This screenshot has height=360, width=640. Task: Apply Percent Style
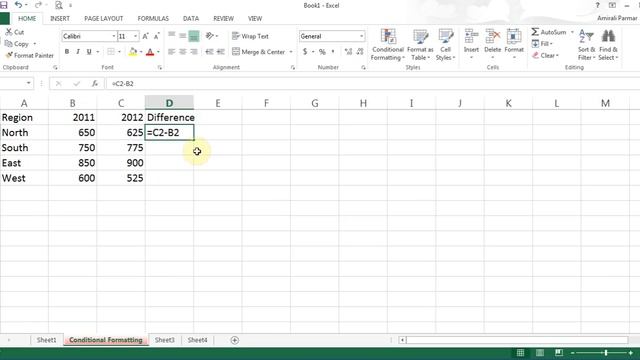coord(322,52)
